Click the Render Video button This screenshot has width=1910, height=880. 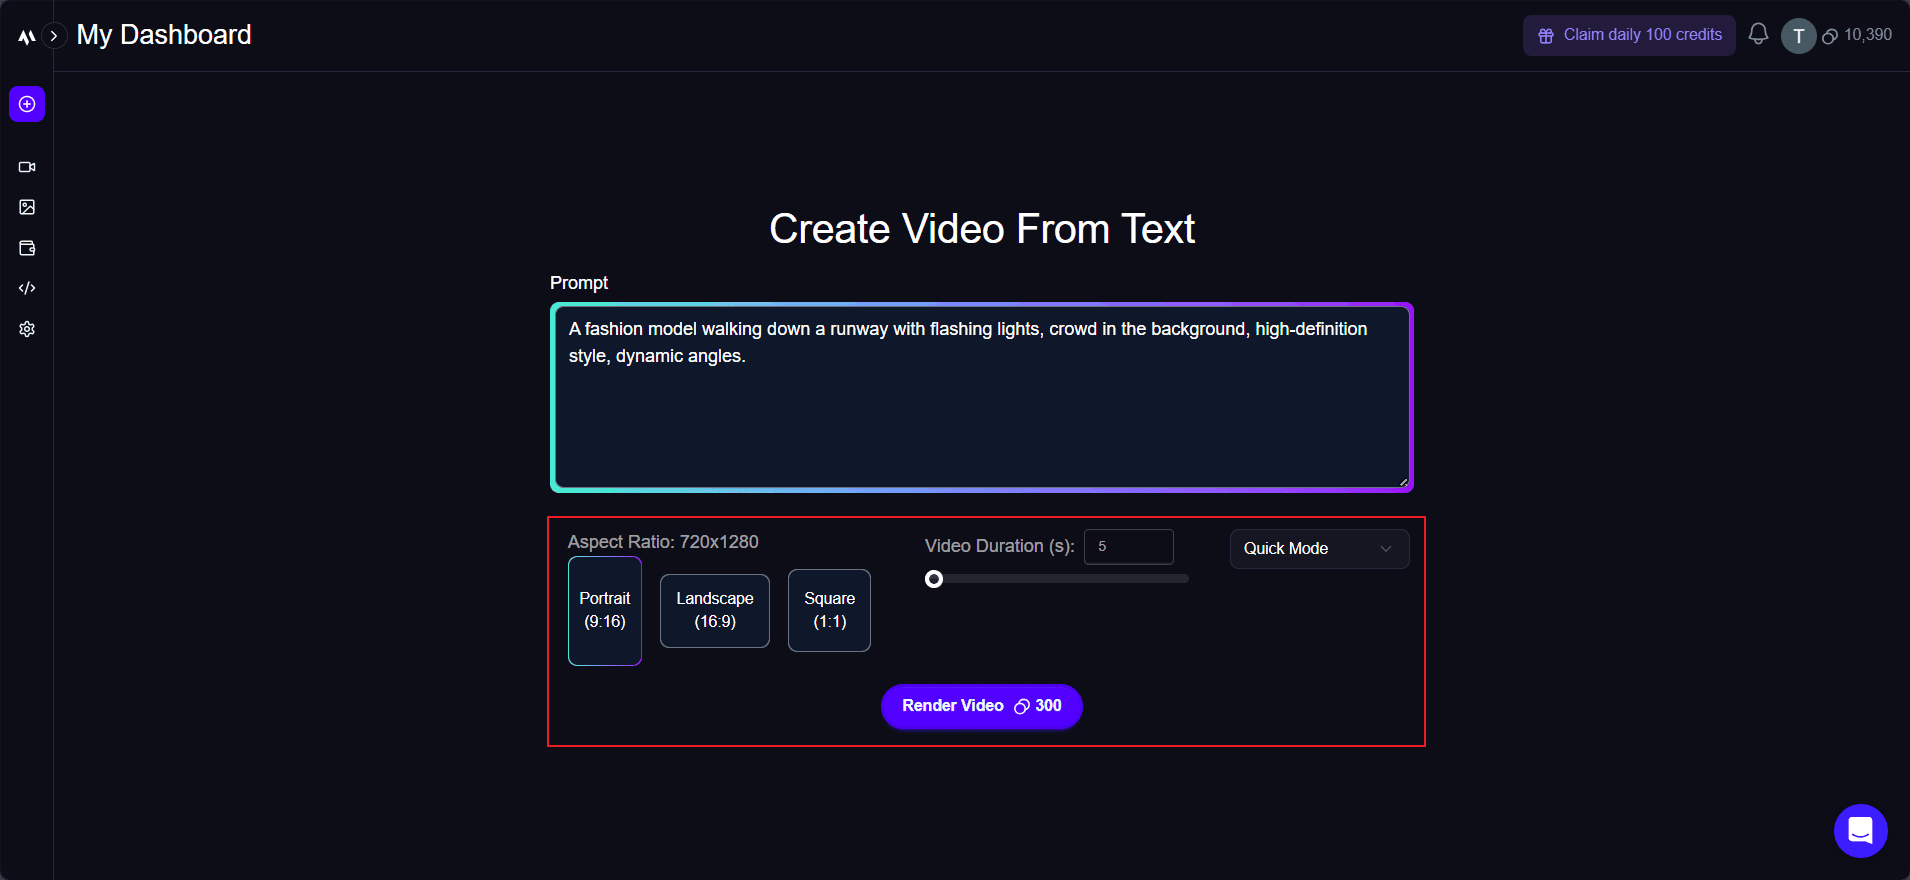tap(981, 706)
